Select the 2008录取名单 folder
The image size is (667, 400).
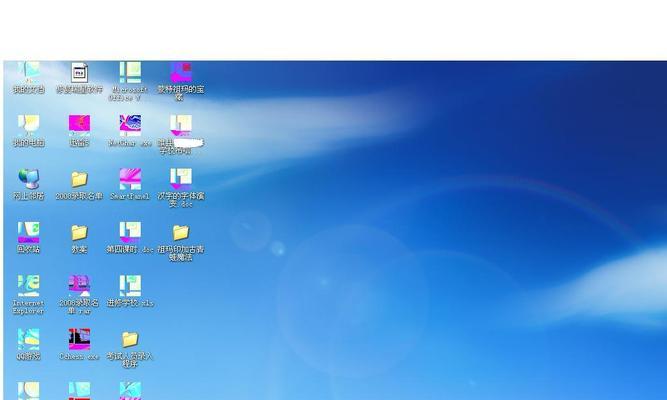[80, 184]
